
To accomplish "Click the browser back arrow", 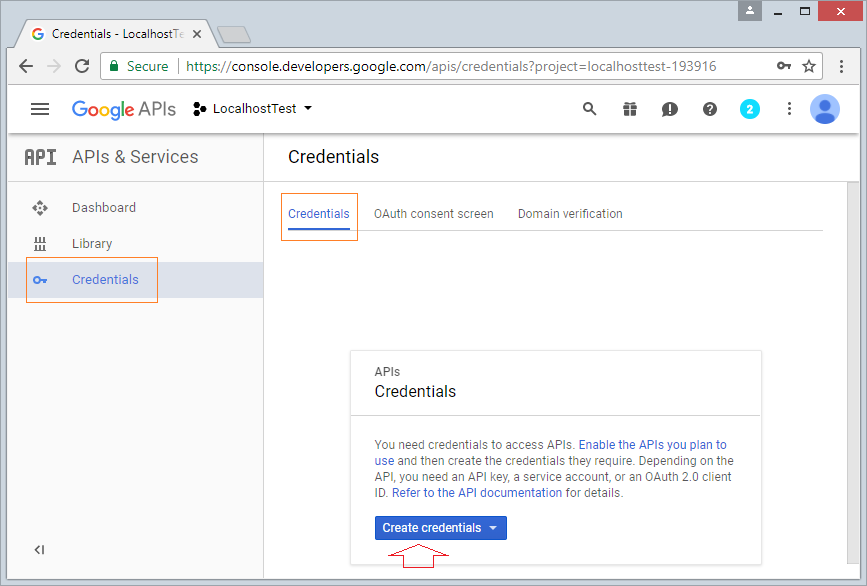I will (x=26, y=66).
